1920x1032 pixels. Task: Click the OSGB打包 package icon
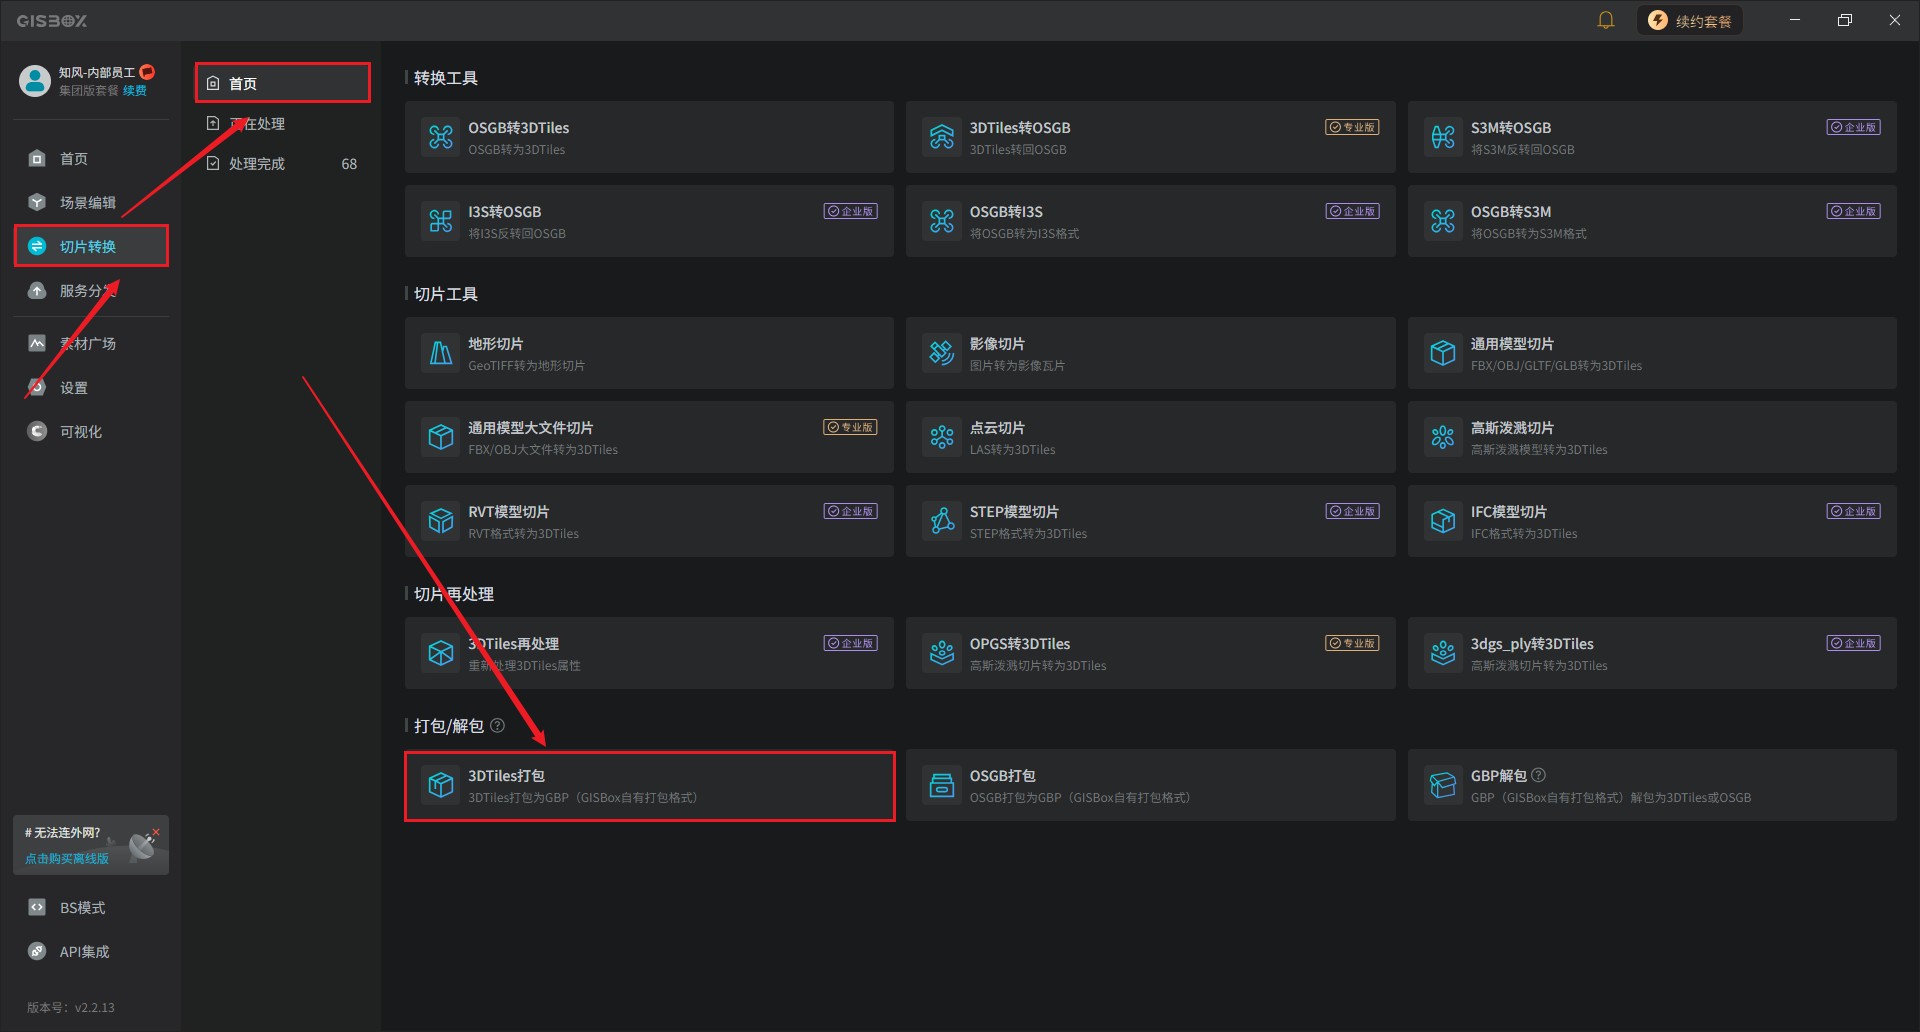pos(942,785)
